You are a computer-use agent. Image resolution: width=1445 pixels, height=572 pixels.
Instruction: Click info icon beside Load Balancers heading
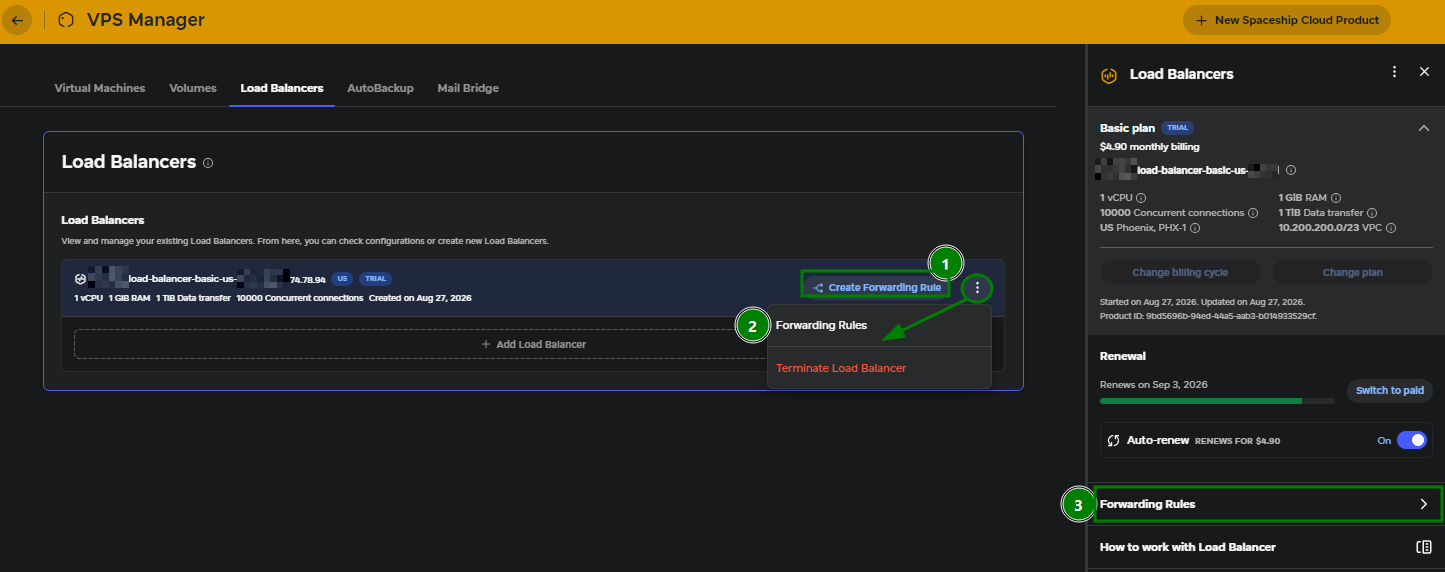coord(208,163)
